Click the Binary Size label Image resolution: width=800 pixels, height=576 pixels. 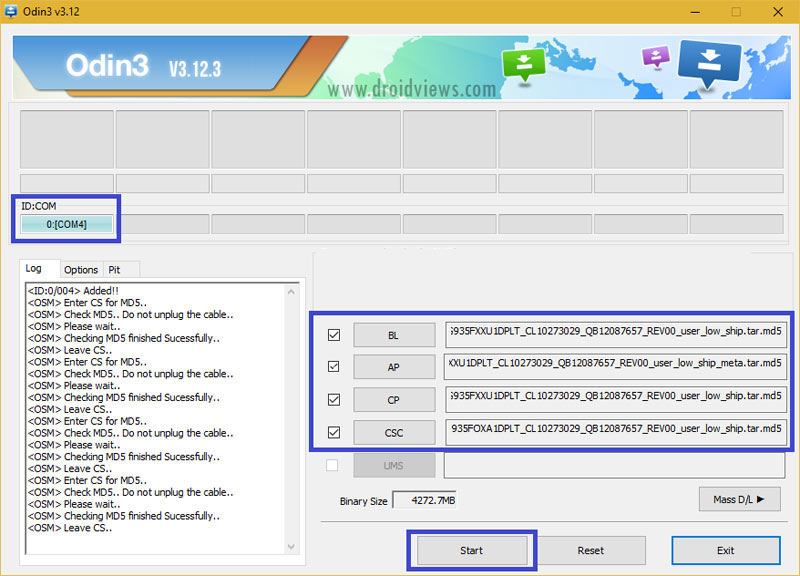coord(363,501)
